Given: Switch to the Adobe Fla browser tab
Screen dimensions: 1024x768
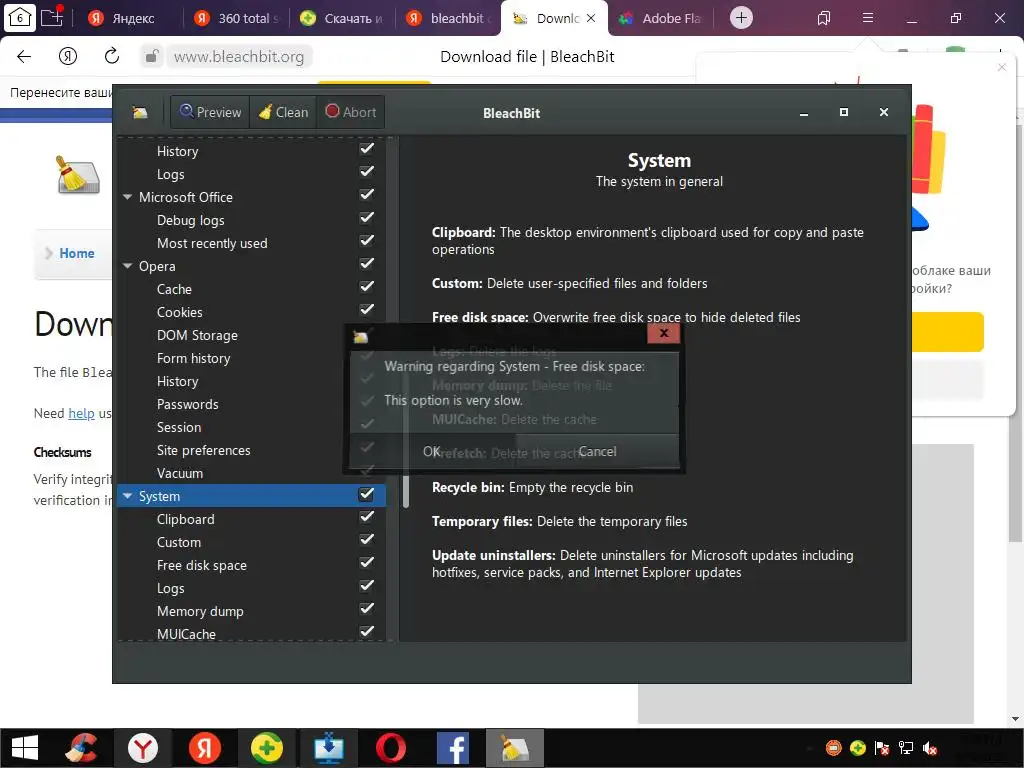Looking at the screenshot, I should pyautogui.click(x=660, y=18).
